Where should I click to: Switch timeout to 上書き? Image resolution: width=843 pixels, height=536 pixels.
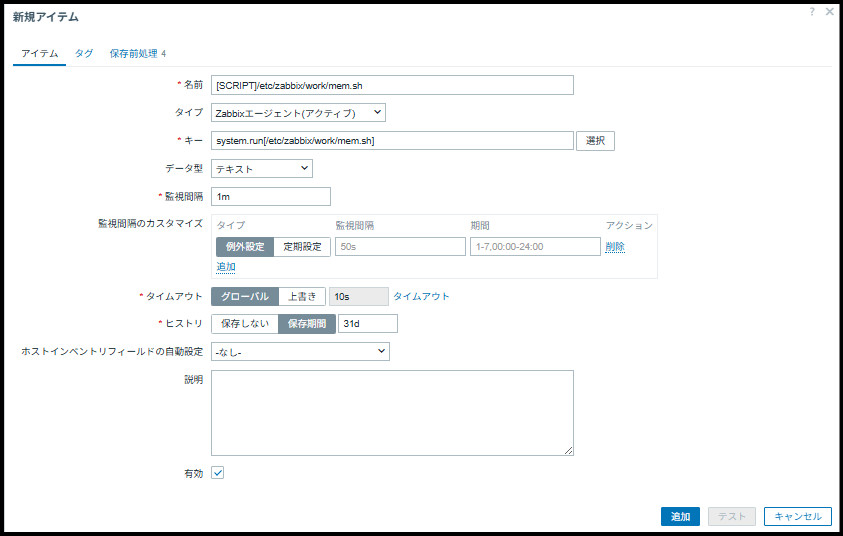(x=302, y=296)
